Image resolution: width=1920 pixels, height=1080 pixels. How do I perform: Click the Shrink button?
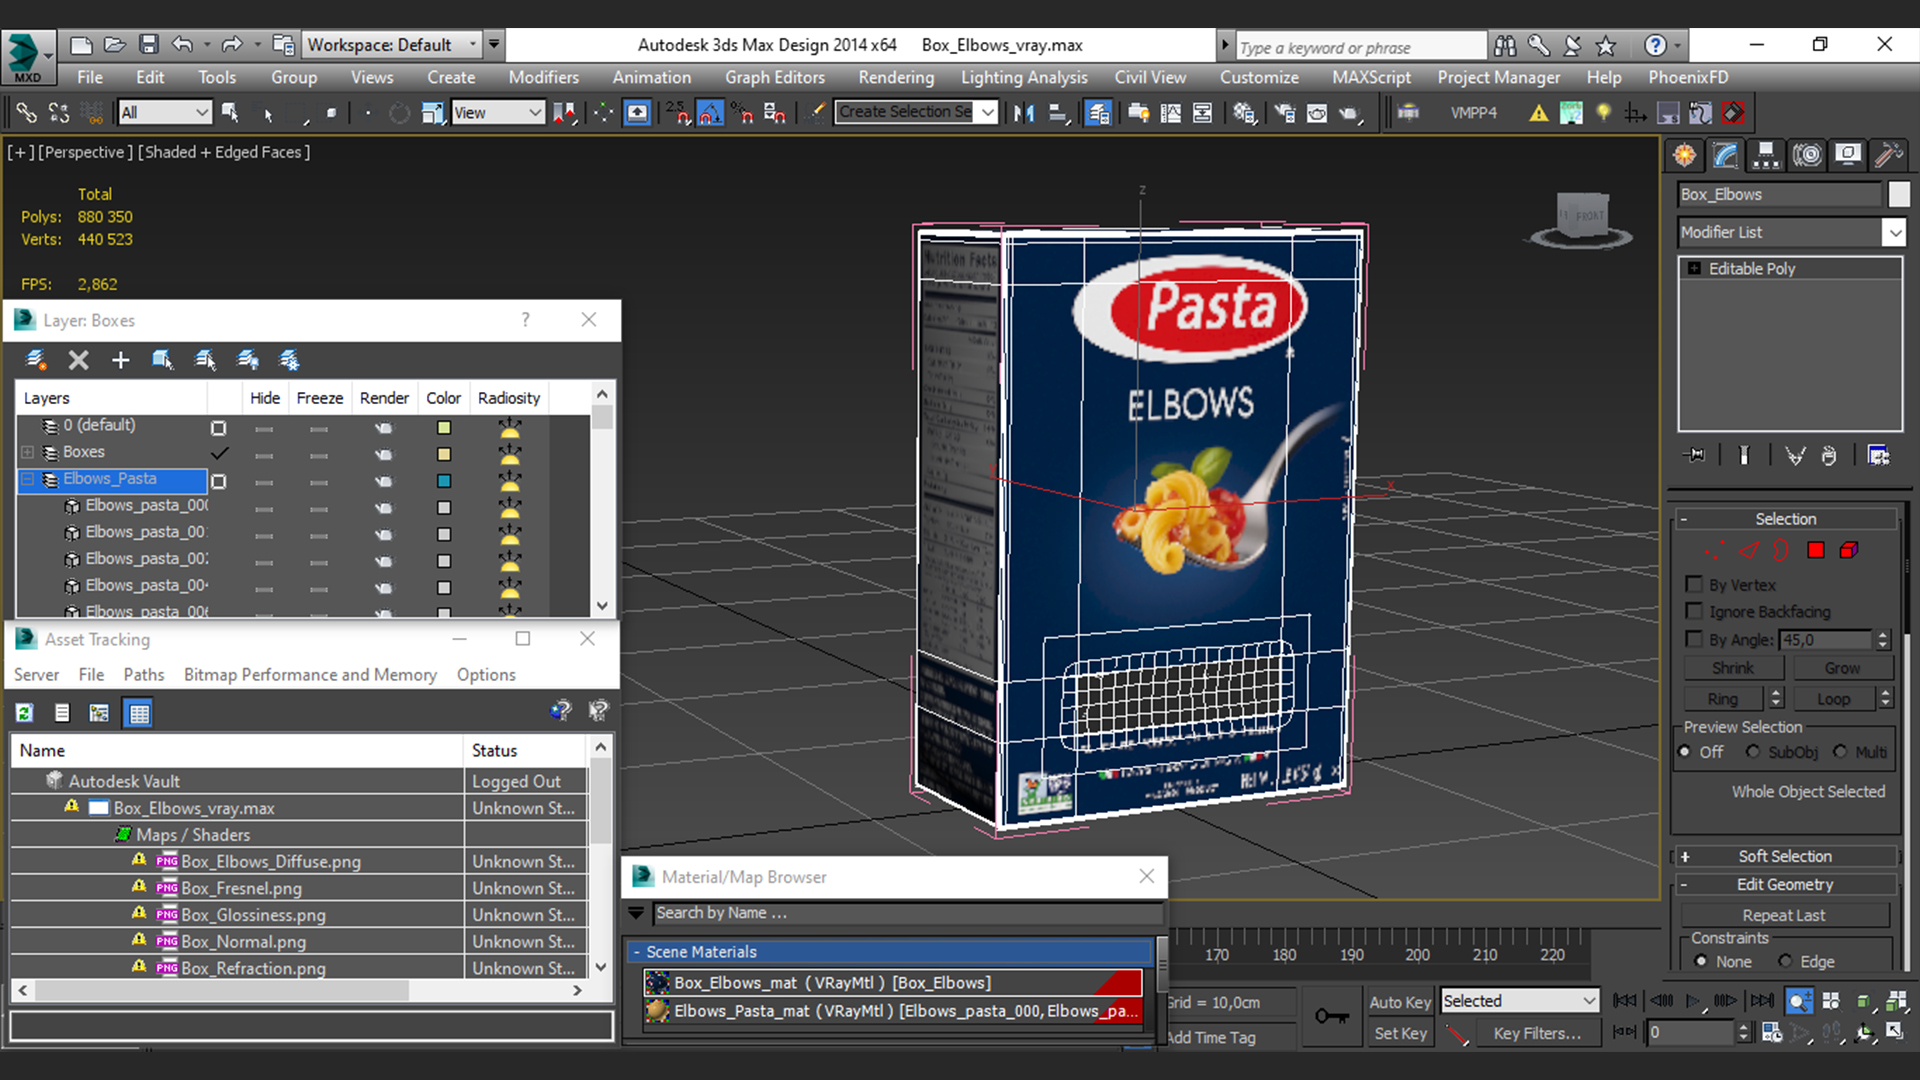pos(1733,668)
